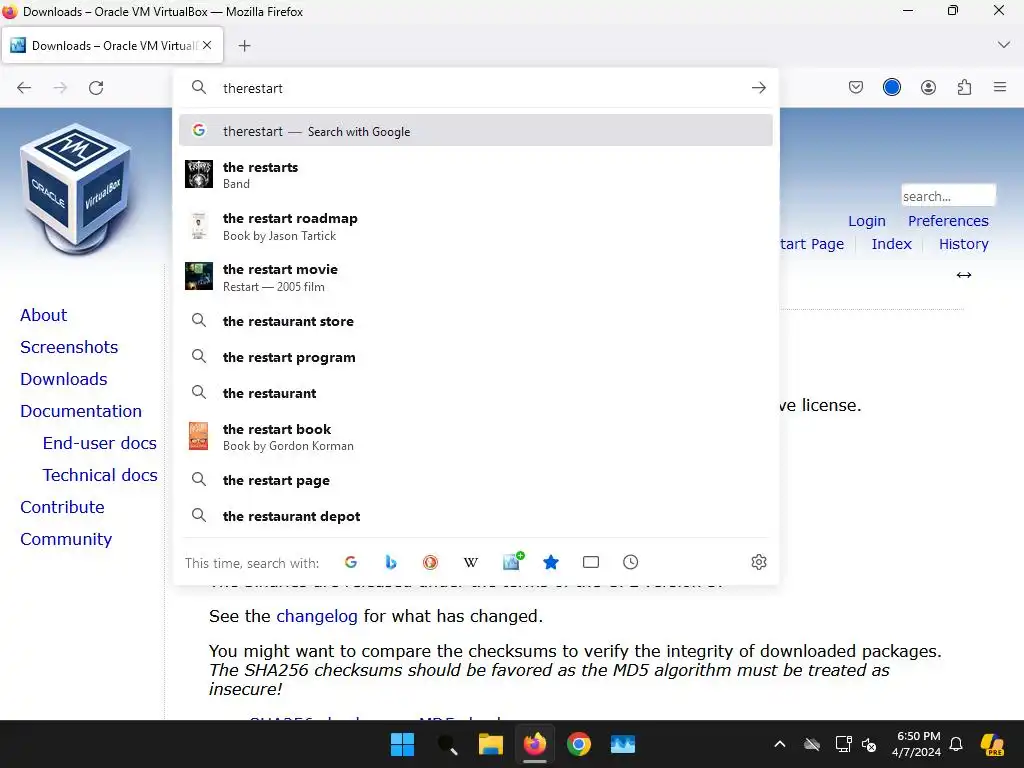Open the Extensions puzzle-piece menu
The image size is (1024, 768).
(964, 88)
